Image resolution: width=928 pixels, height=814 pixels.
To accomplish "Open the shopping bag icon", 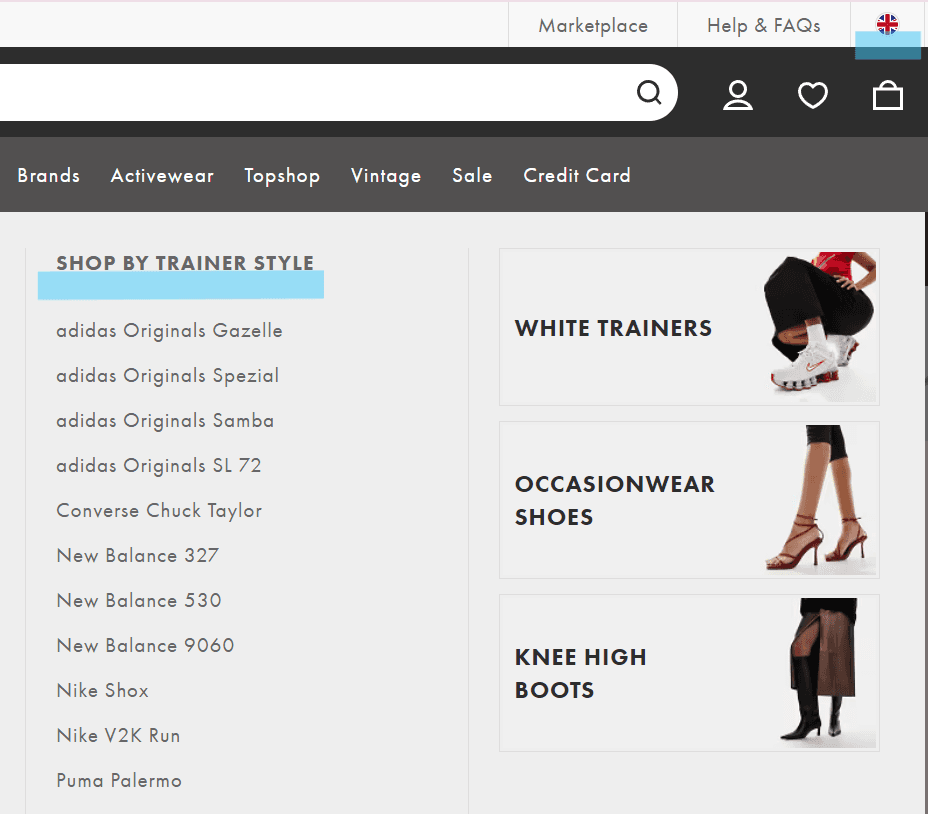I will click(888, 95).
